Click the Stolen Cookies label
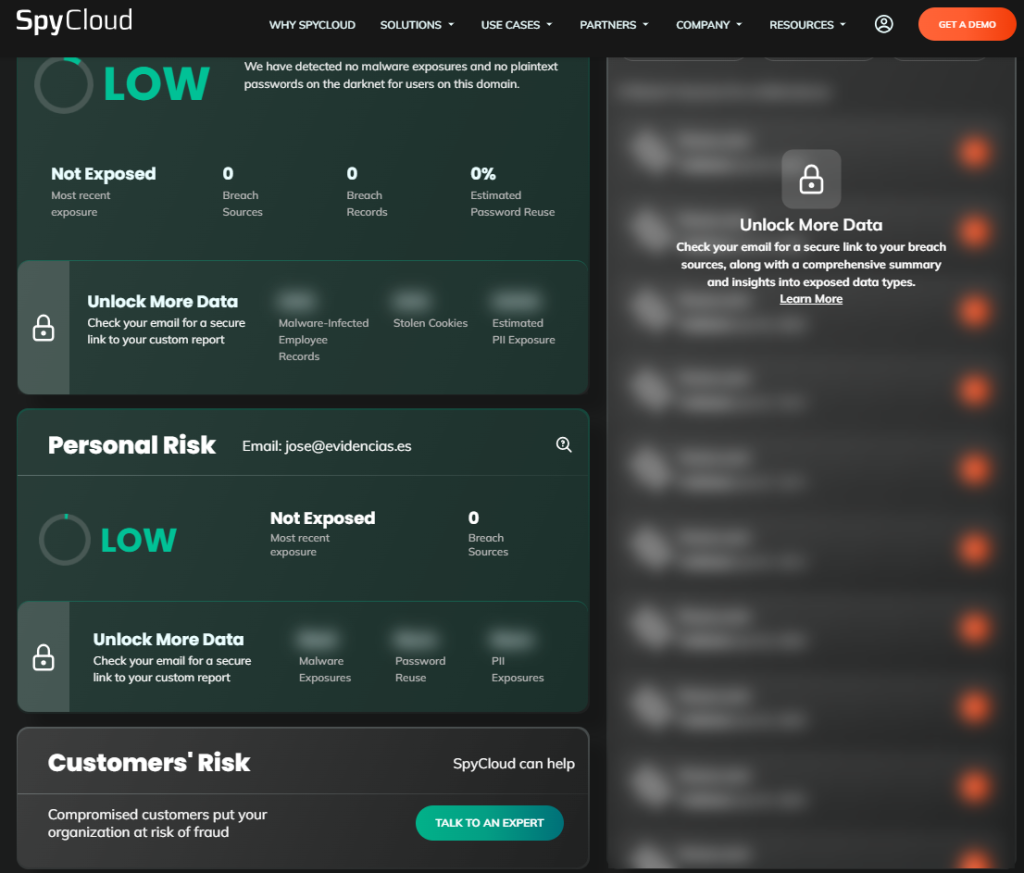Viewport: 1024px width, 873px height. (430, 323)
